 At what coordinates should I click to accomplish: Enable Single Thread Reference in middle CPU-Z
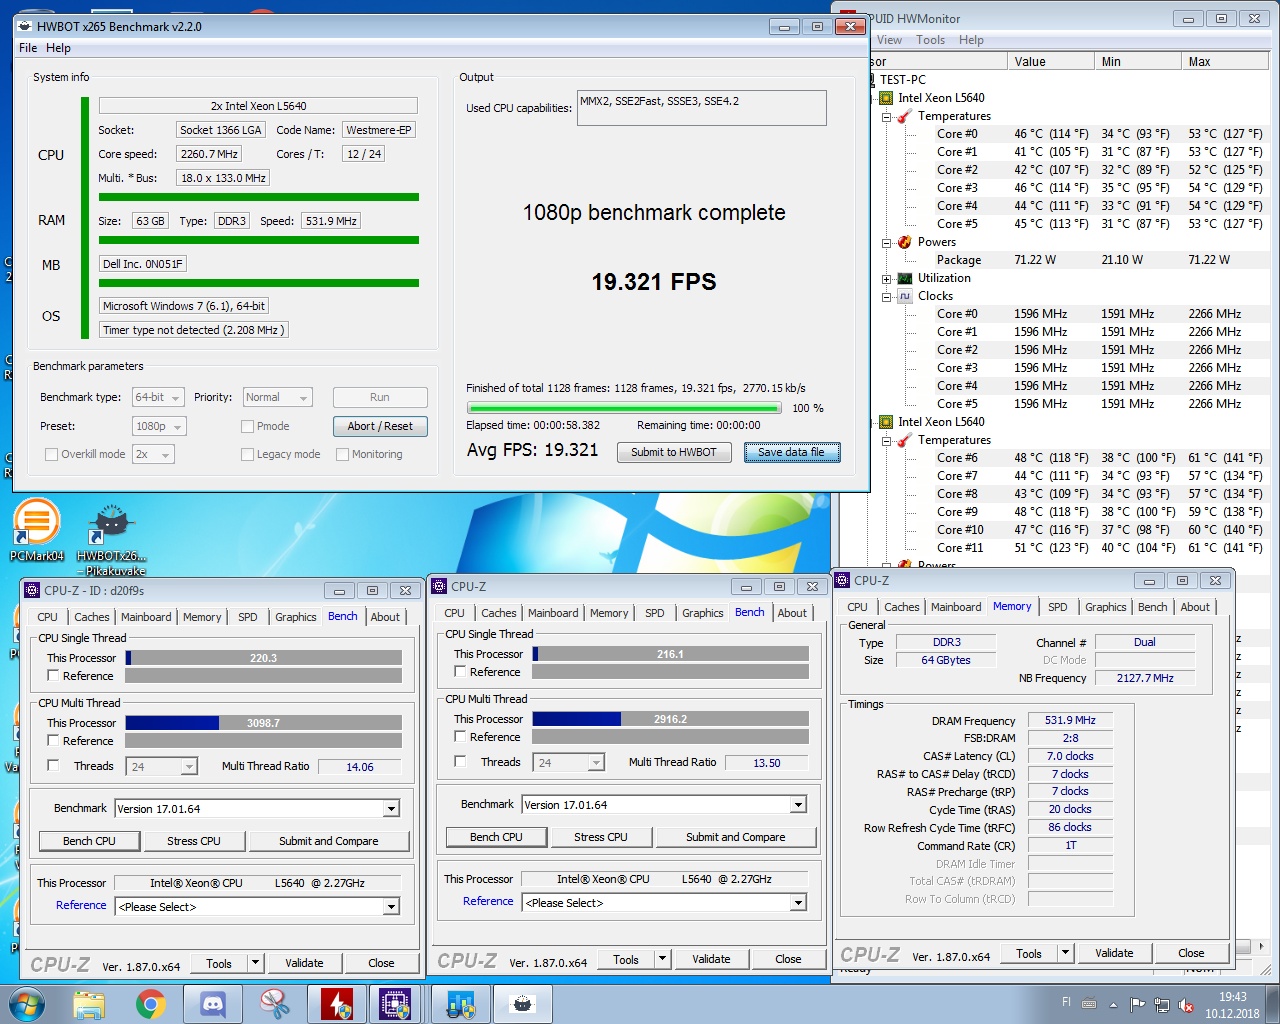click(461, 672)
